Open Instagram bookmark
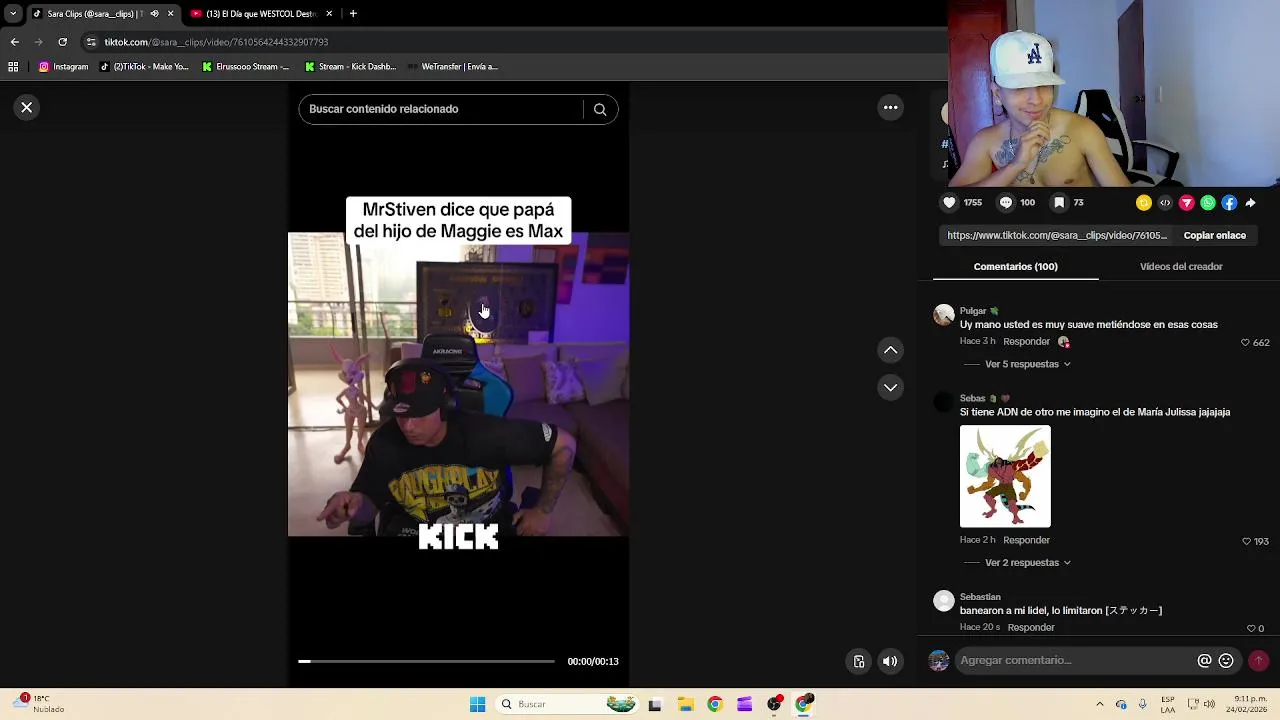Viewport: 1280px width, 720px height. coord(64,67)
